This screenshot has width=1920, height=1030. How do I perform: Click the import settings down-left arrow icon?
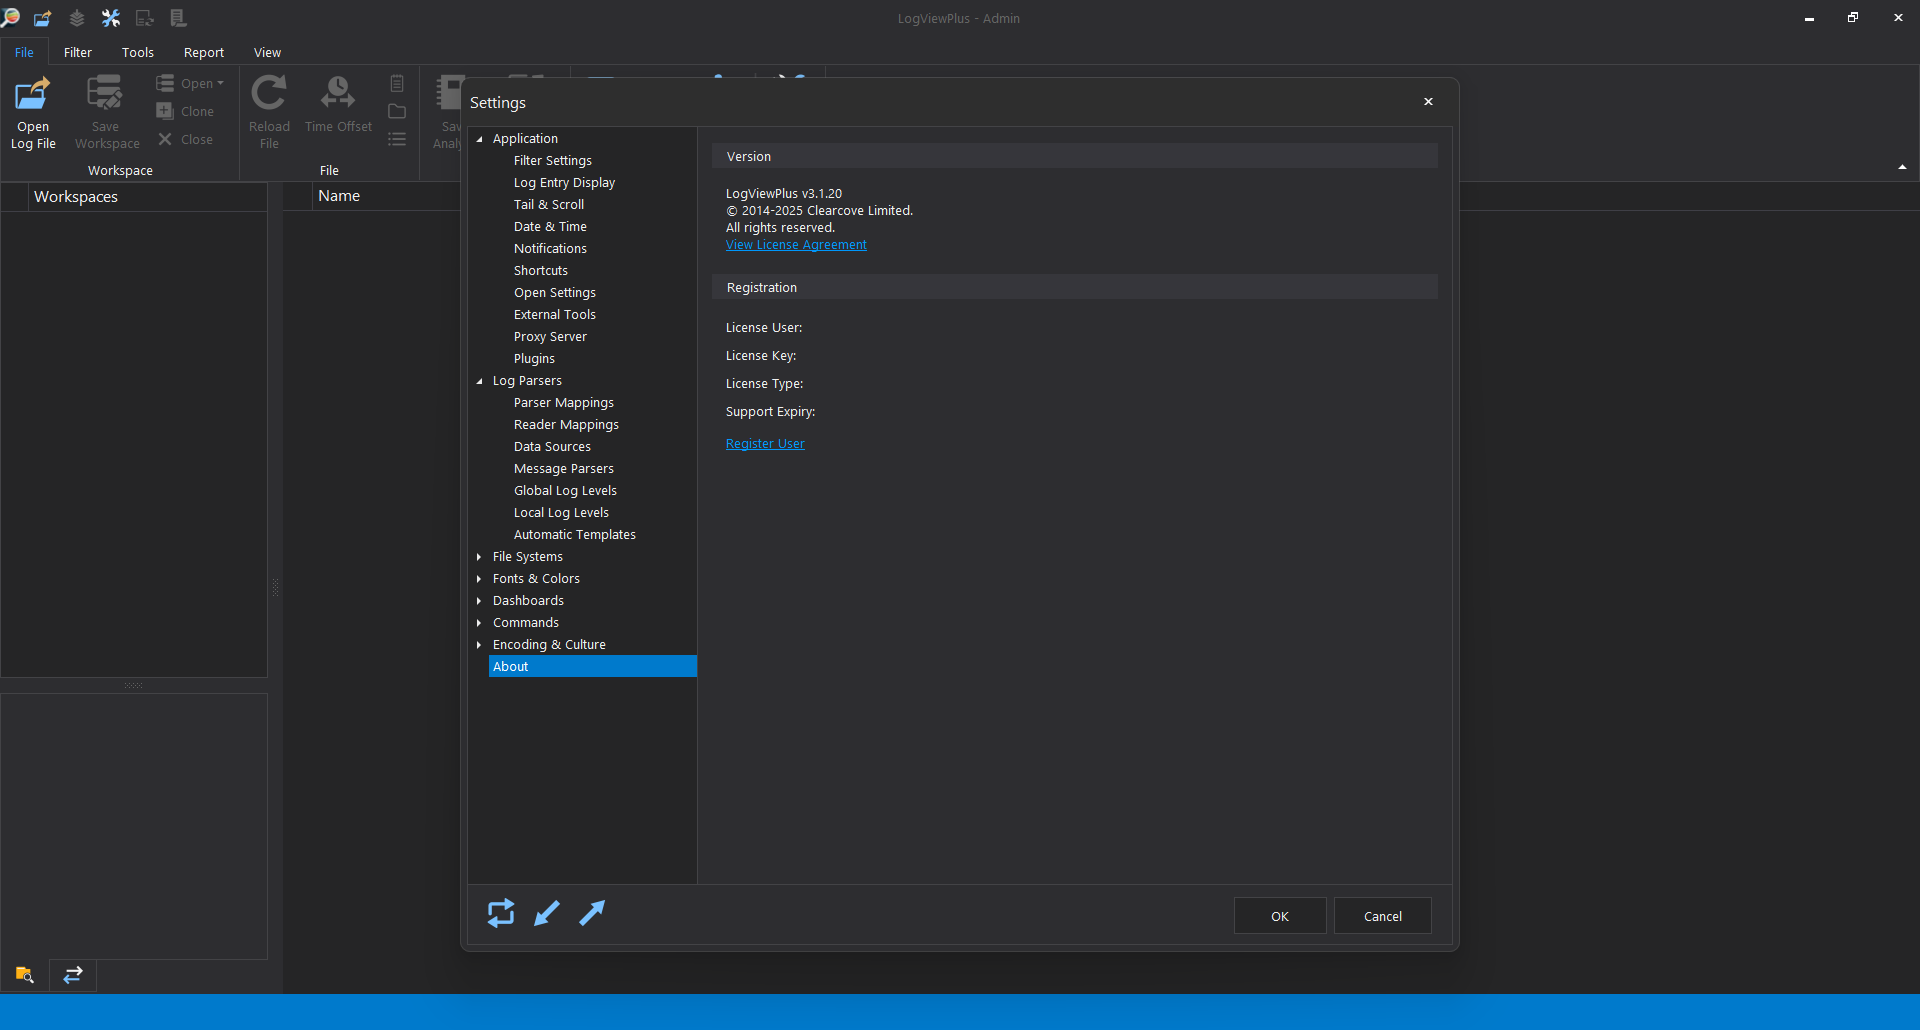pyautogui.click(x=547, y=913)
